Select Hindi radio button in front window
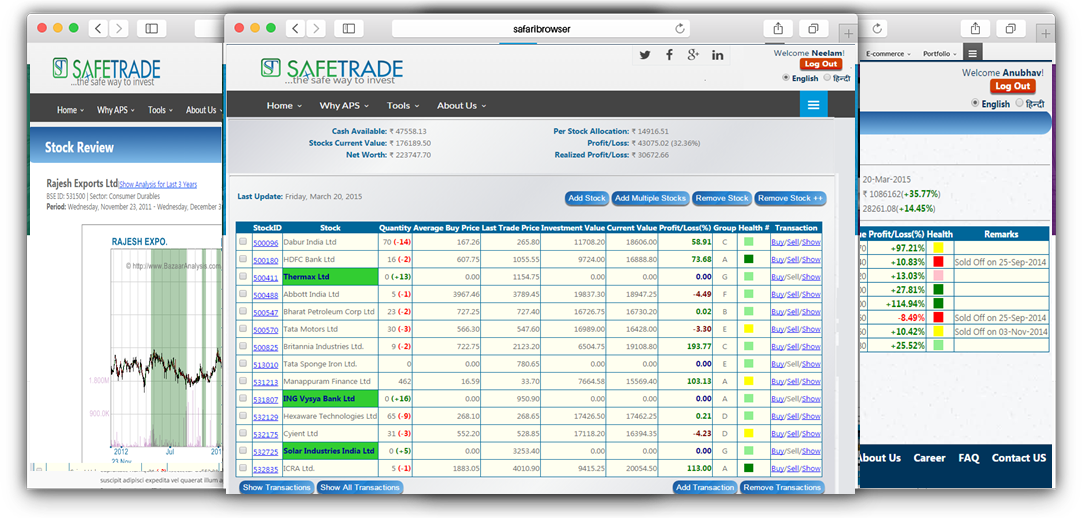Image resolution: width=1082 pixels, height=518 pixels. coord(827,78)
